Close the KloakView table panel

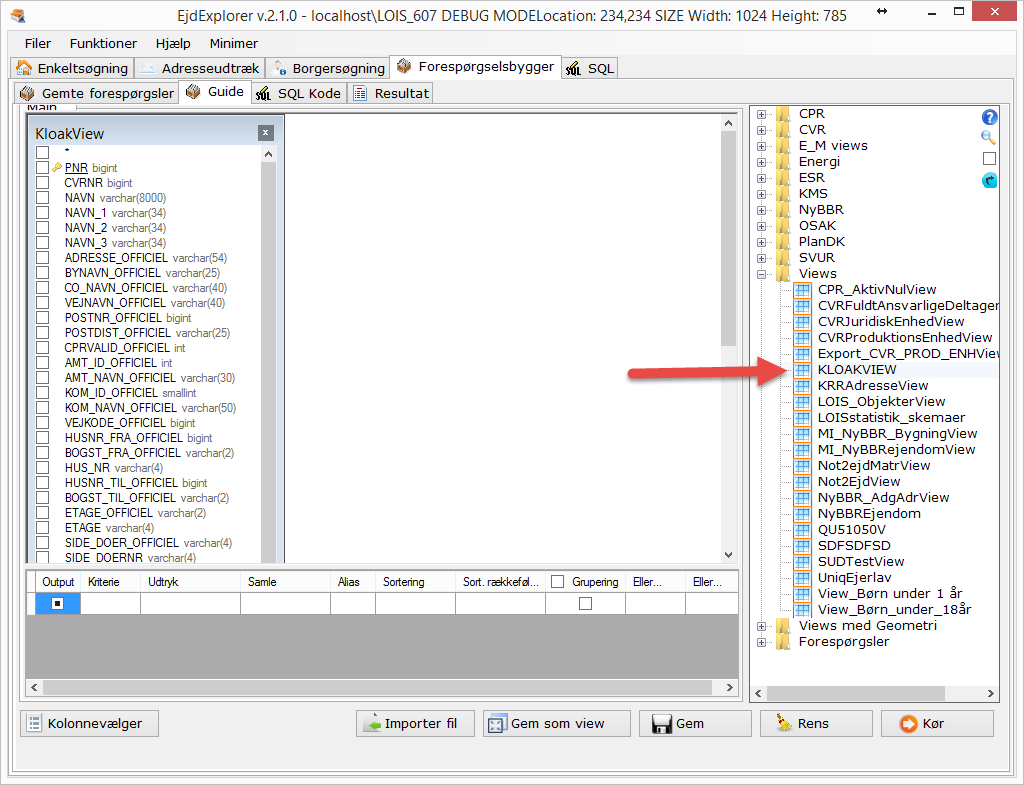[x=265, y=133]
